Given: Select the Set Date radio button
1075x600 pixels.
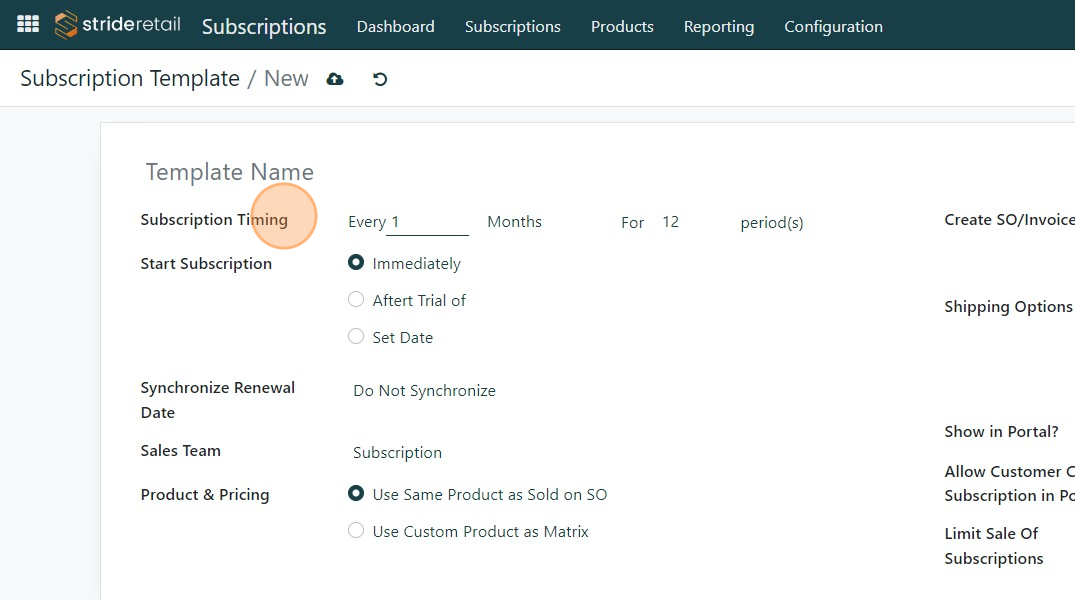Looking at the screenshot, I should [356, 337].
